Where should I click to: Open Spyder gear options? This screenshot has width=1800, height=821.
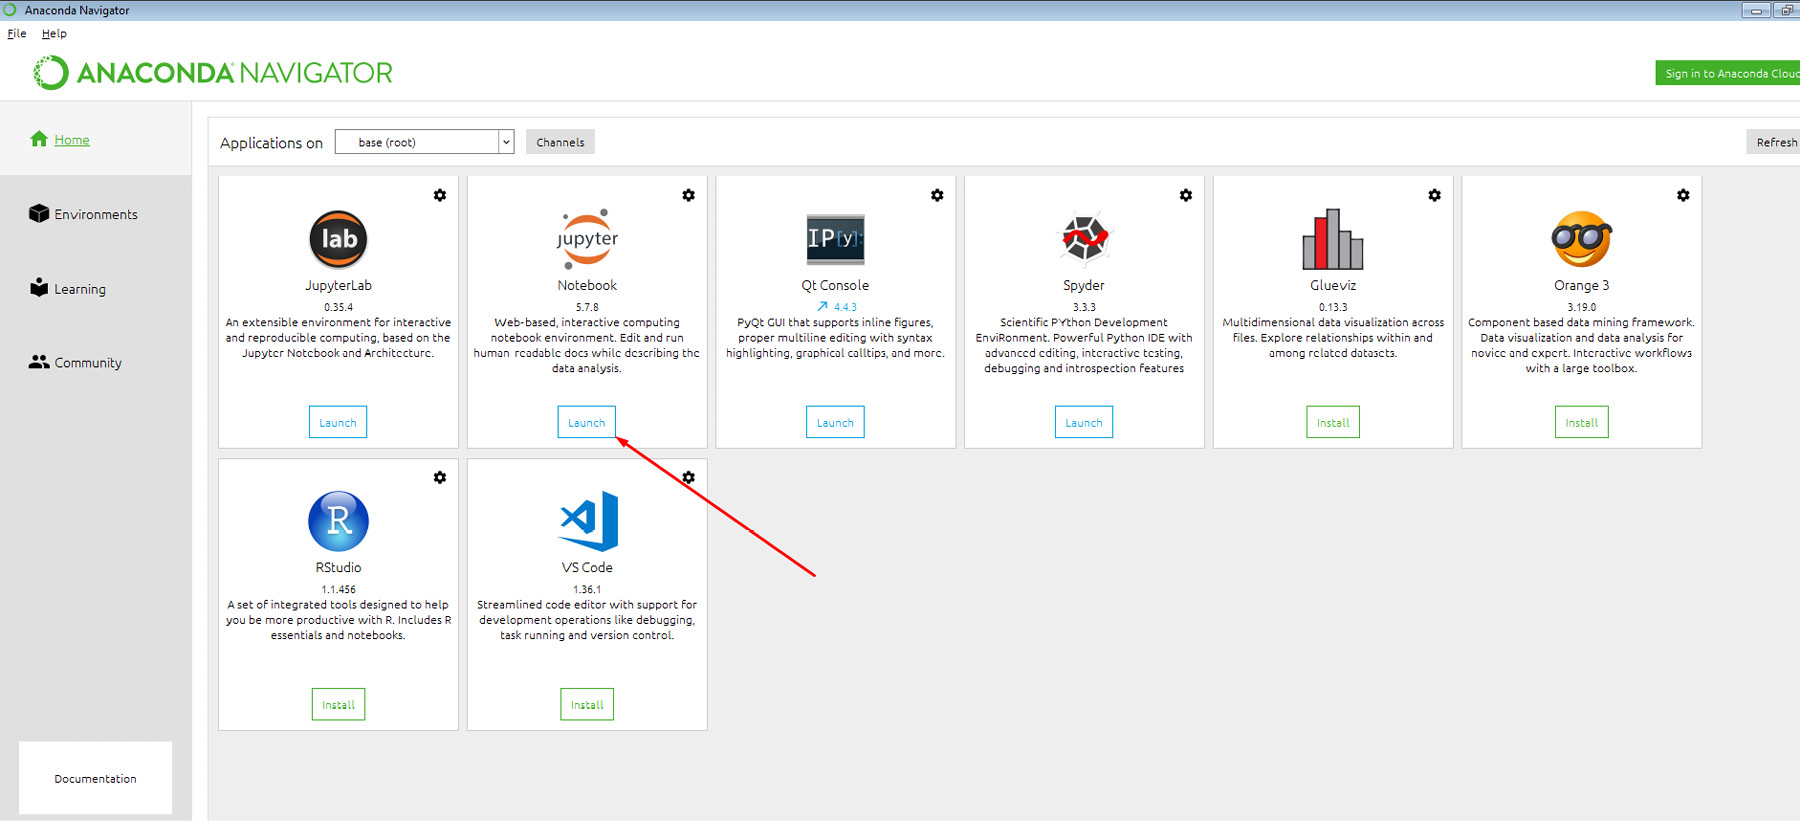pos(1186,195)
